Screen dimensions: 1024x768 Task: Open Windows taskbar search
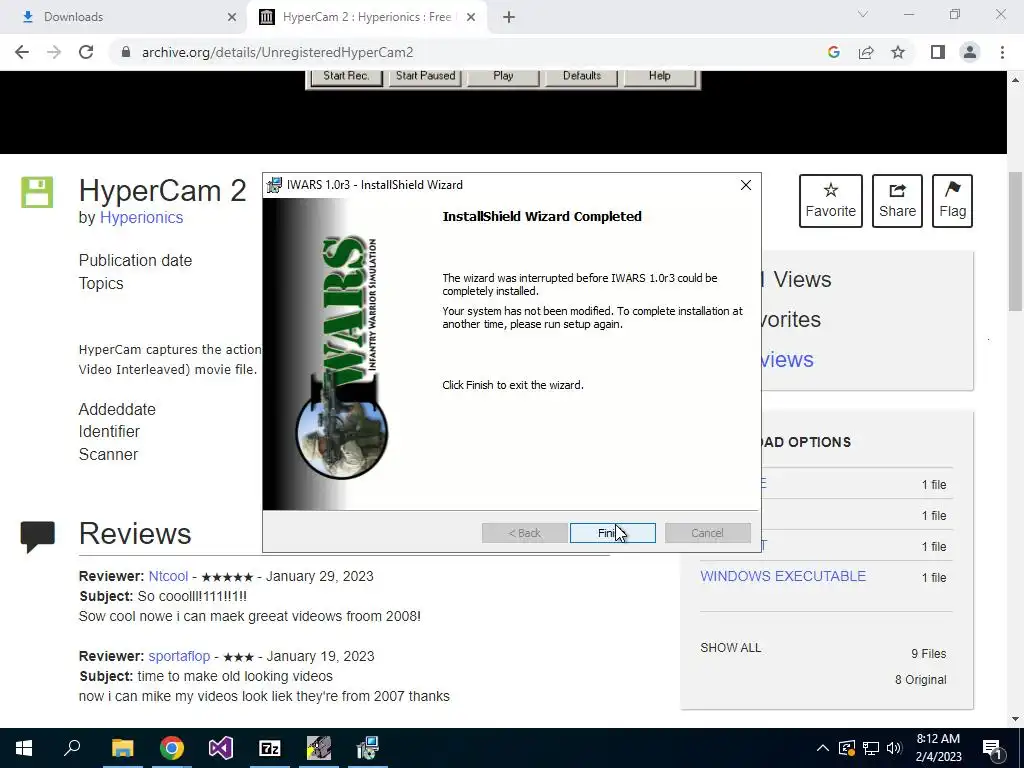pyautogui.click(x=72, y=748)
